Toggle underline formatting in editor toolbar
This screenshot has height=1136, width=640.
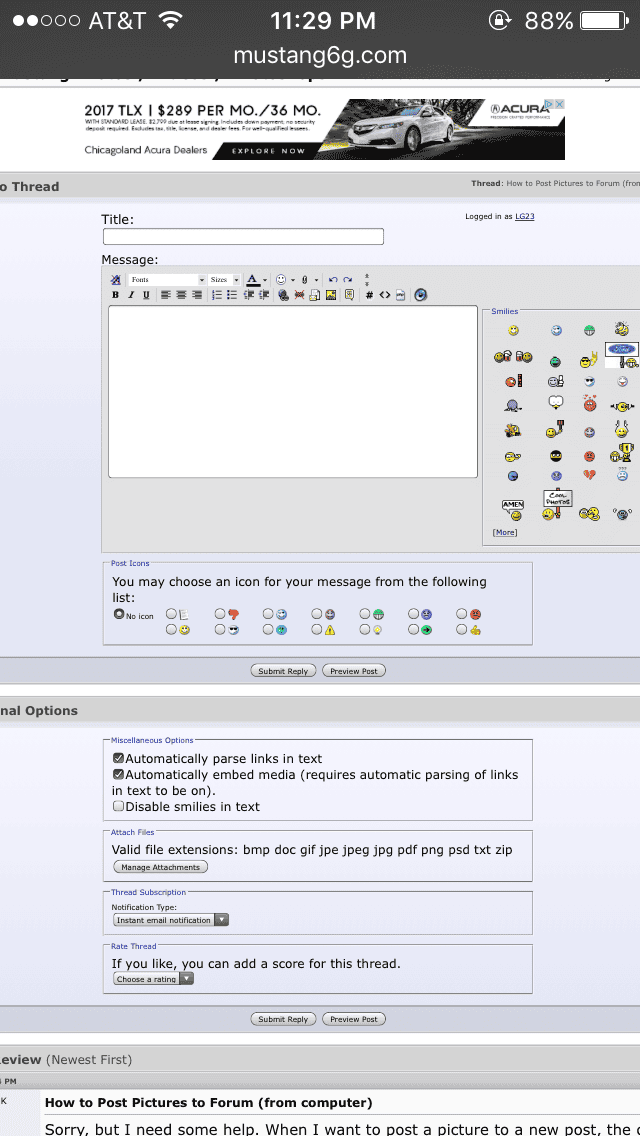click(146, 295)
